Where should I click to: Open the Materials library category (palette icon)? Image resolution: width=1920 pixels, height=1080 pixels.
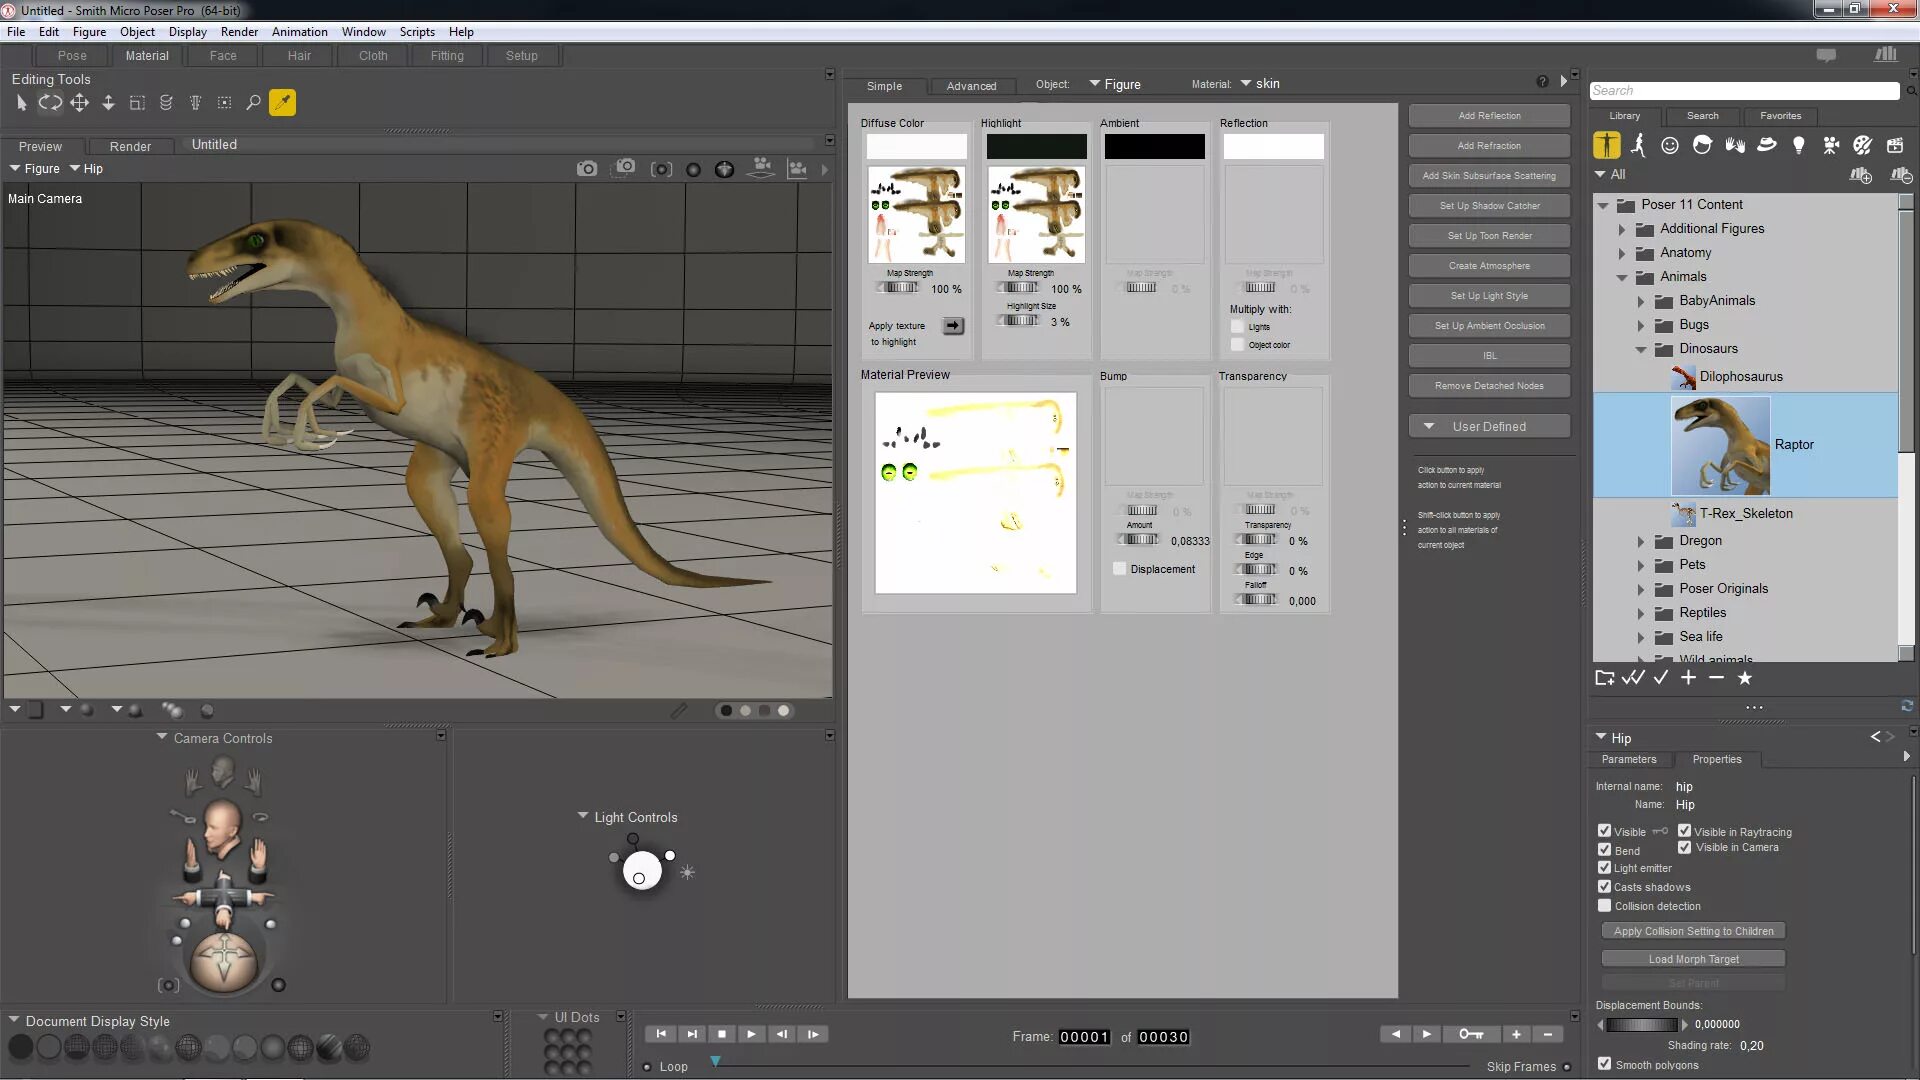click(1862, 146)
